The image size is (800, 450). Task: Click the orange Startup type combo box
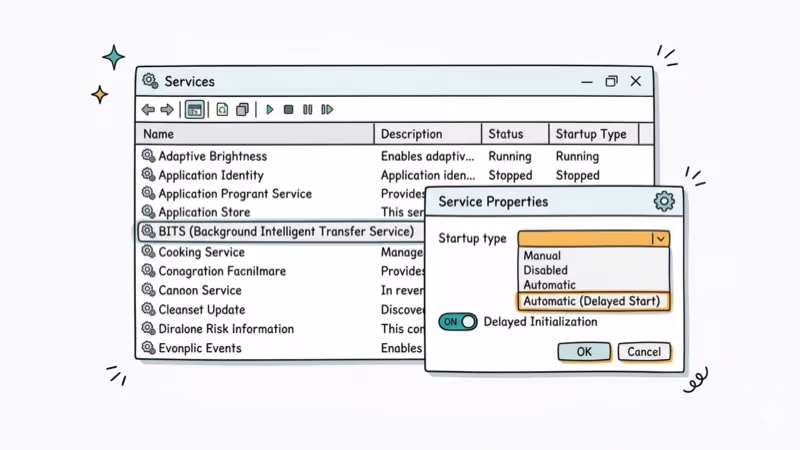(593, 239)
